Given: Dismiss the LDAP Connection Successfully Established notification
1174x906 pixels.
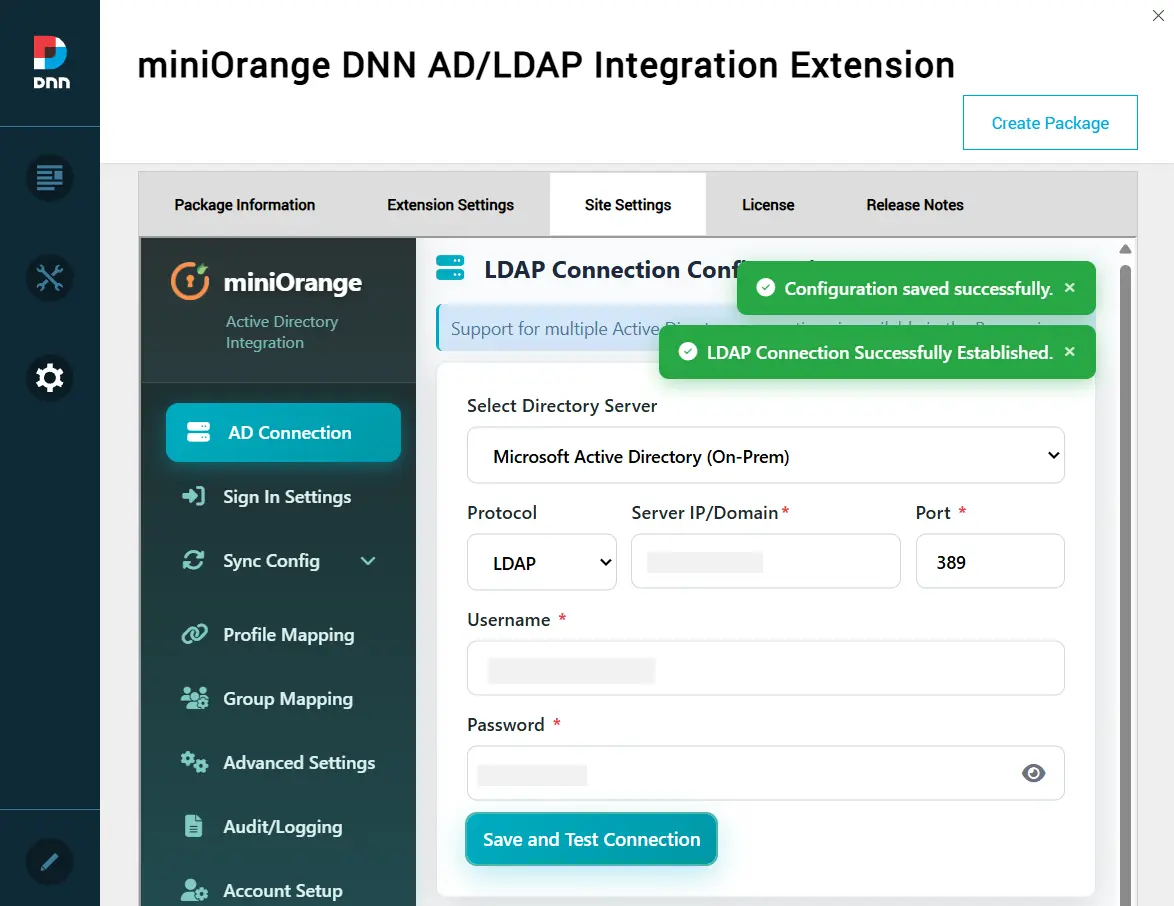Looking at the screenshot, I should click(x=1070, y=352).
